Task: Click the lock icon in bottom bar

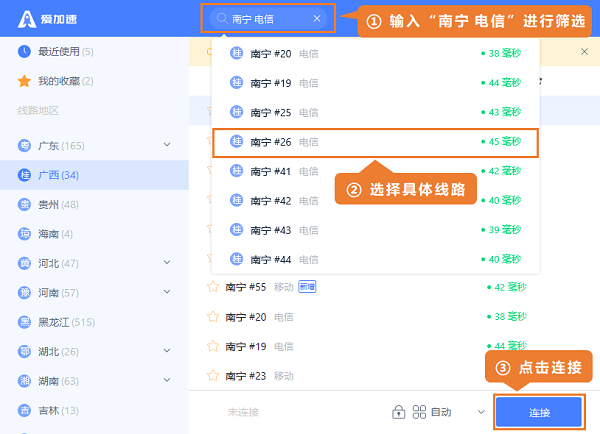Action: click(399, 412)
